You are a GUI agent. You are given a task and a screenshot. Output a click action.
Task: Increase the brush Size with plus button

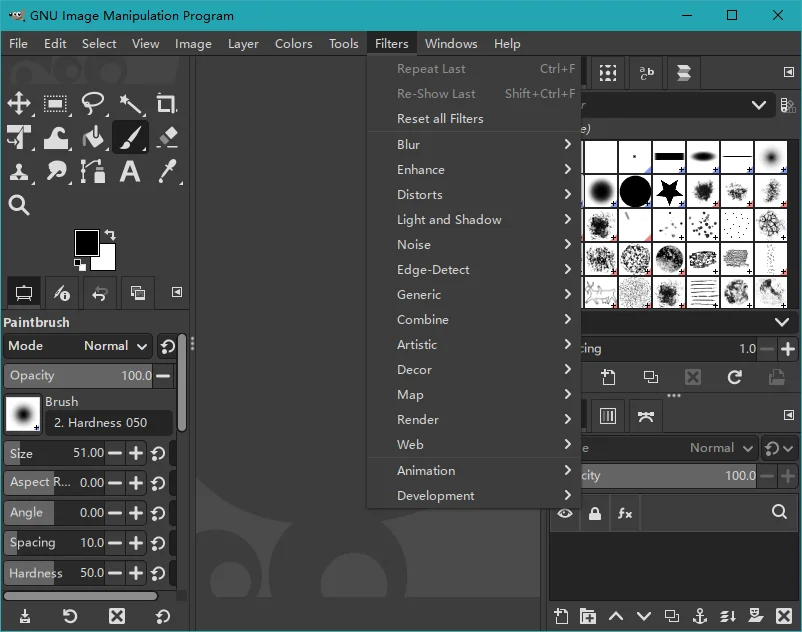click(136, 453)
